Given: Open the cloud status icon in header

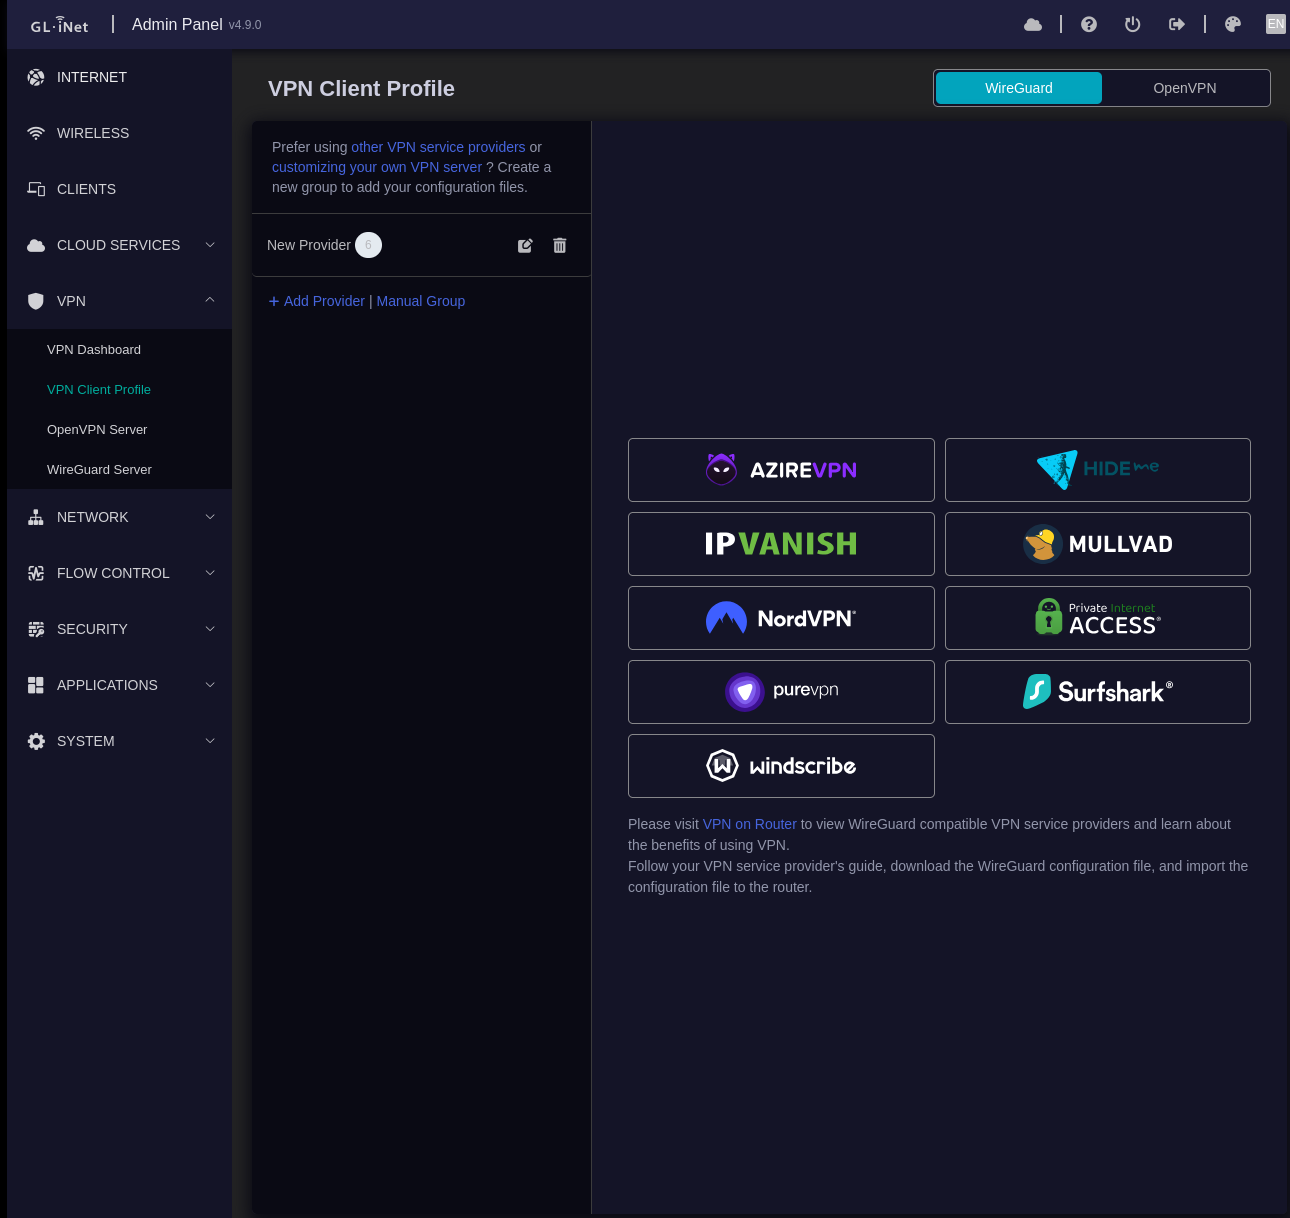Looking at the screenshot, I should (x=1033, y=24).
